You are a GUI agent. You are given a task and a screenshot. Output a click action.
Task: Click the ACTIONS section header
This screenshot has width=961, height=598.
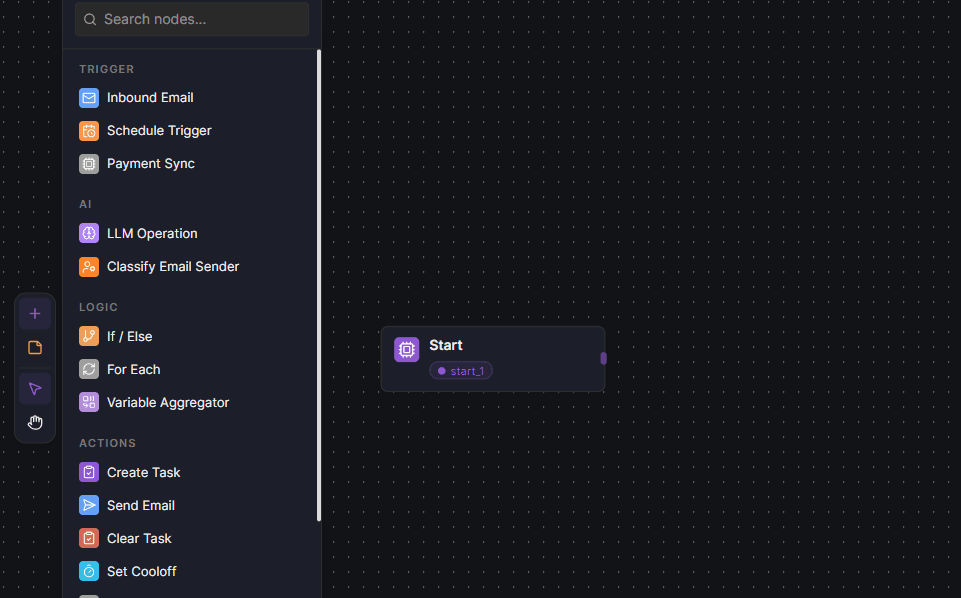[108, 443]
